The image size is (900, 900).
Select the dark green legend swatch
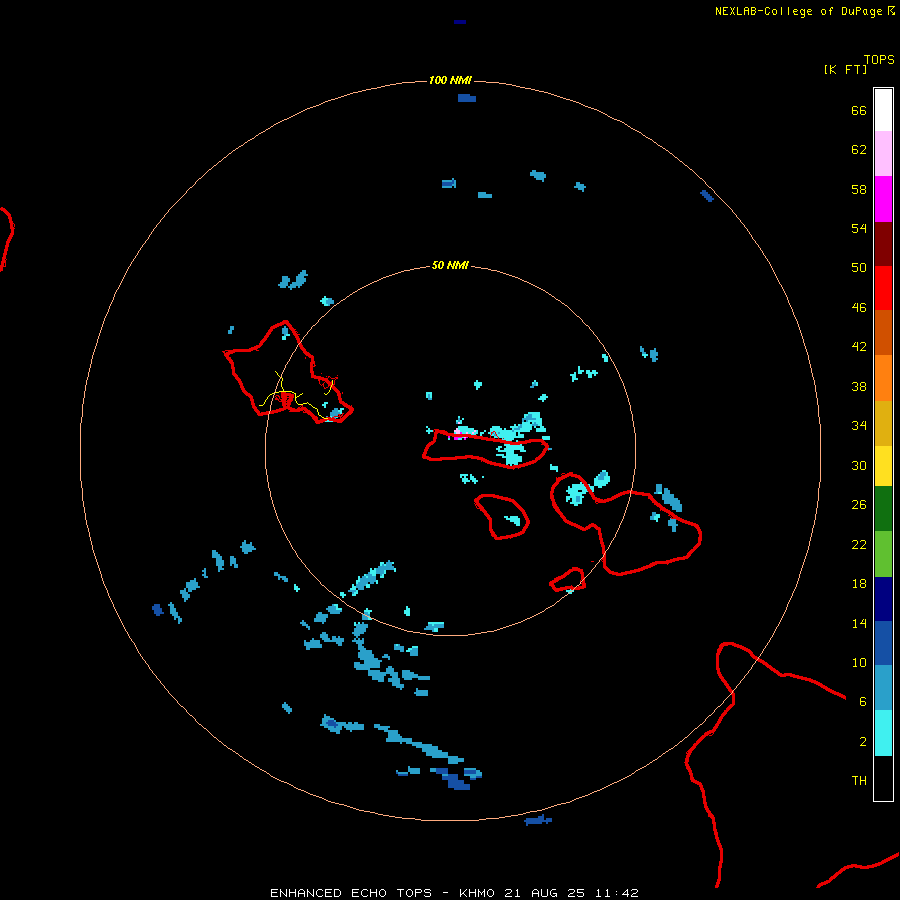tap(883, 508)
